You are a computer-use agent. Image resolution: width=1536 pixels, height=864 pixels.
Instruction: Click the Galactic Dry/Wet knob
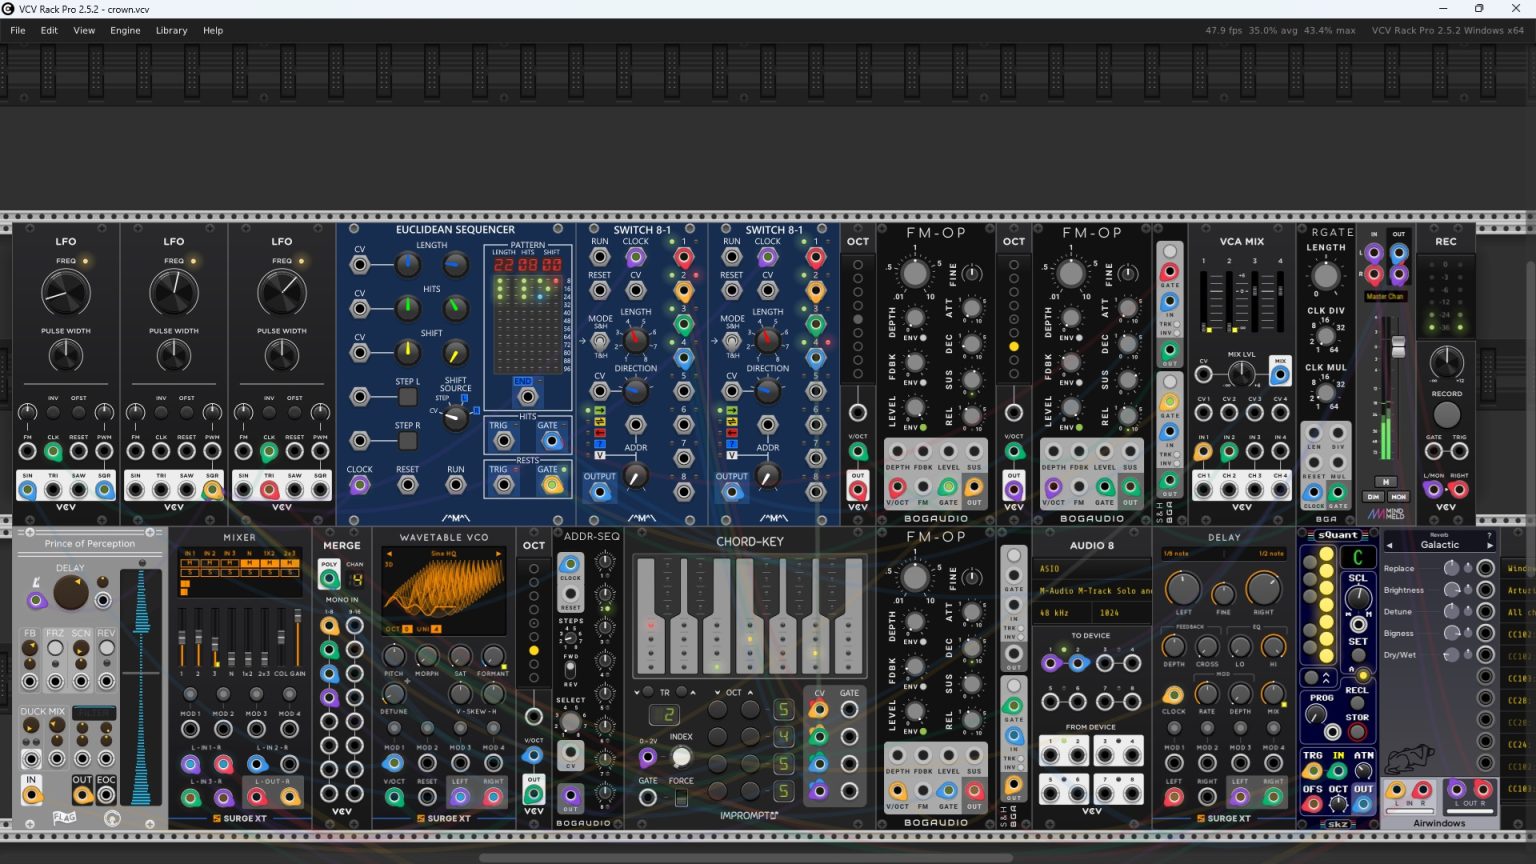coord(1451,655)
